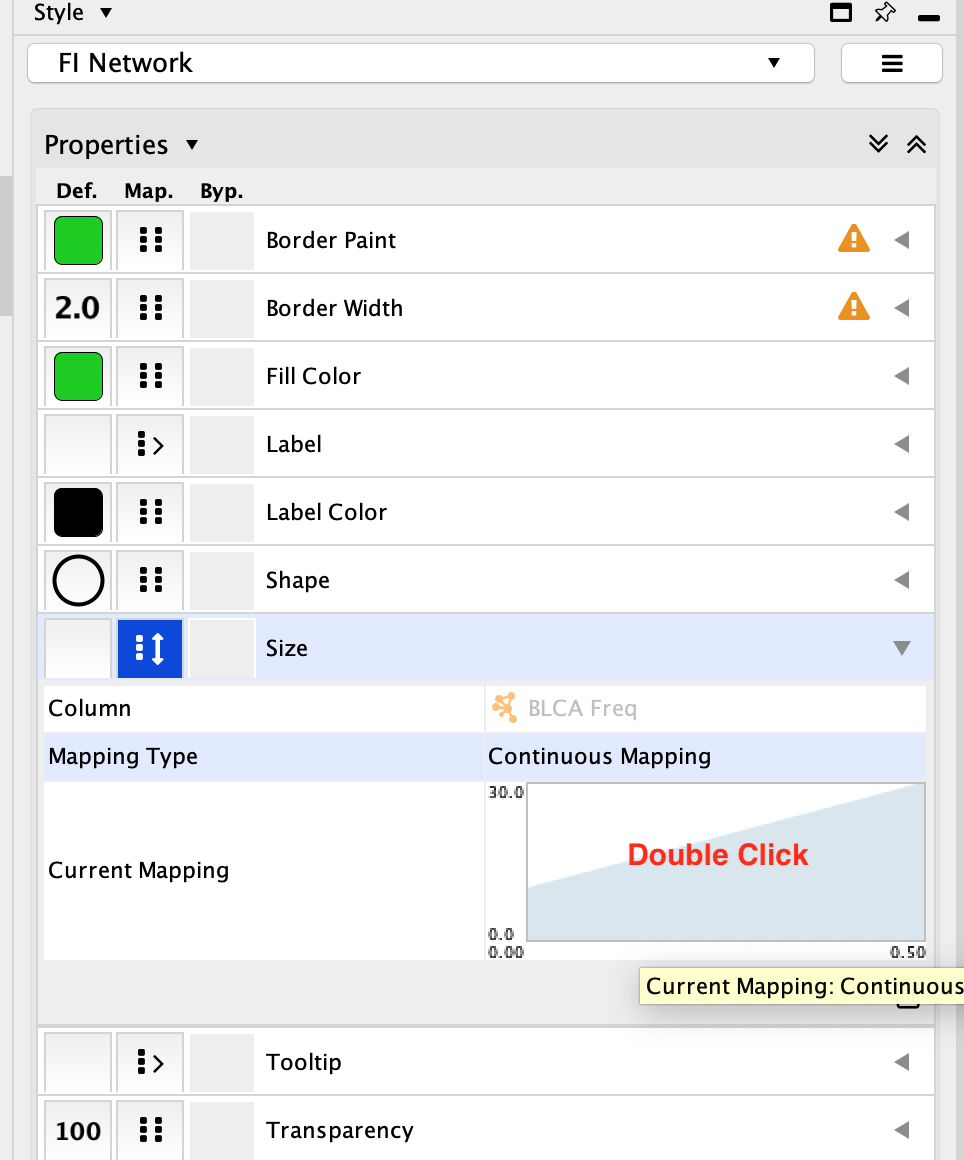Click the Border Paint green default swatch
This screenshot has height=1160, width=964.
[x=78, y=240]
